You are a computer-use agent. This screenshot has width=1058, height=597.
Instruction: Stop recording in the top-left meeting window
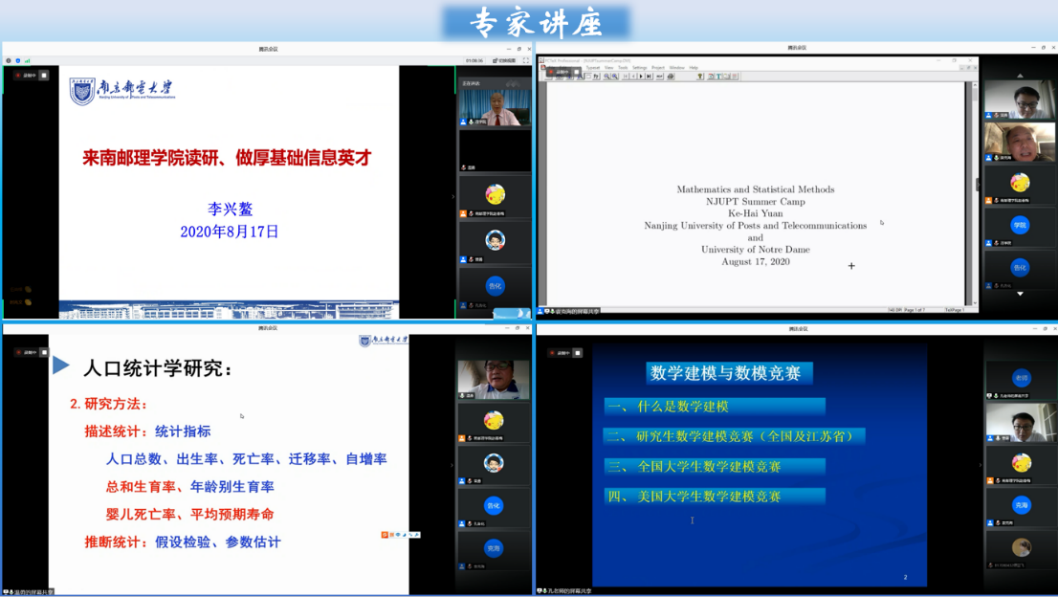coord(44,75)
